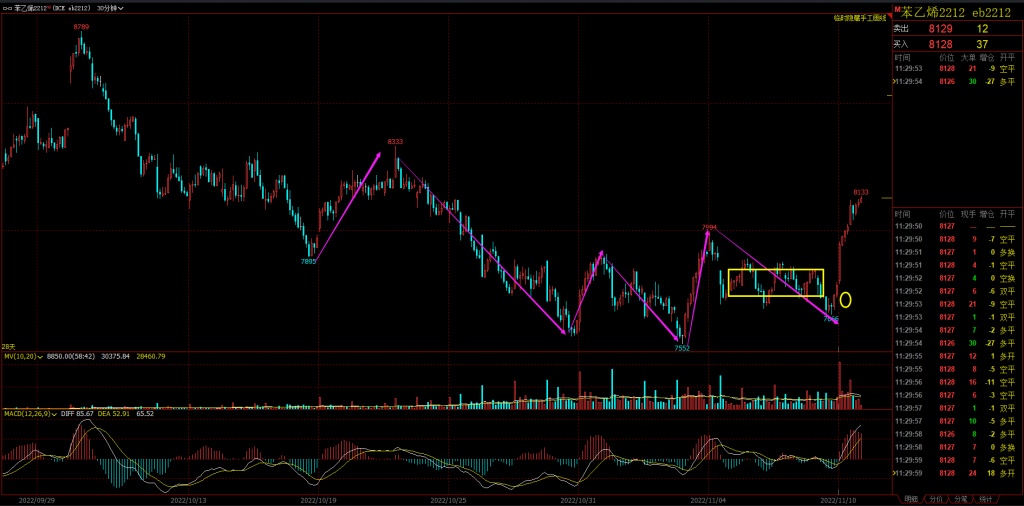This screenshot has width=1024, height=506.
Task: Click the 买入 price 8128
Action: point(941,44)
